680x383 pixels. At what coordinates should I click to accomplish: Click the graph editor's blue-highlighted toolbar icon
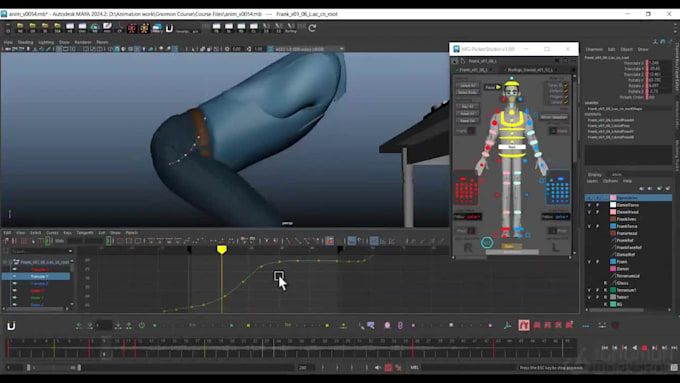(x=352, y=241)
